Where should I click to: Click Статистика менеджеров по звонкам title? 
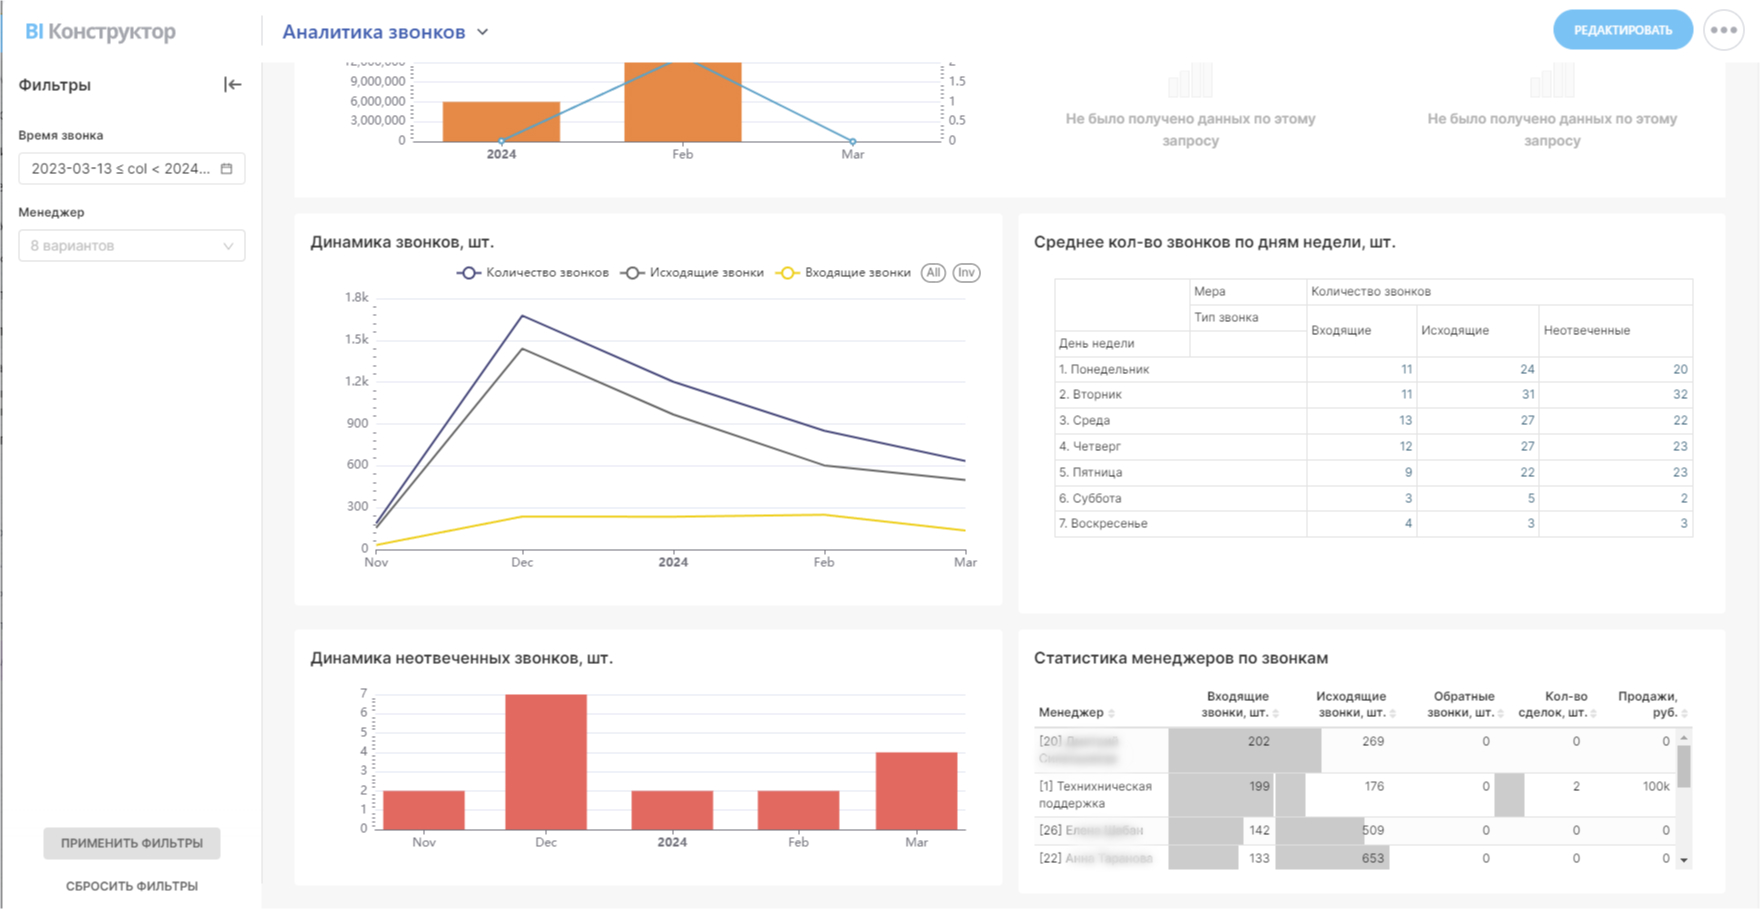click(x=1181, y=658)
